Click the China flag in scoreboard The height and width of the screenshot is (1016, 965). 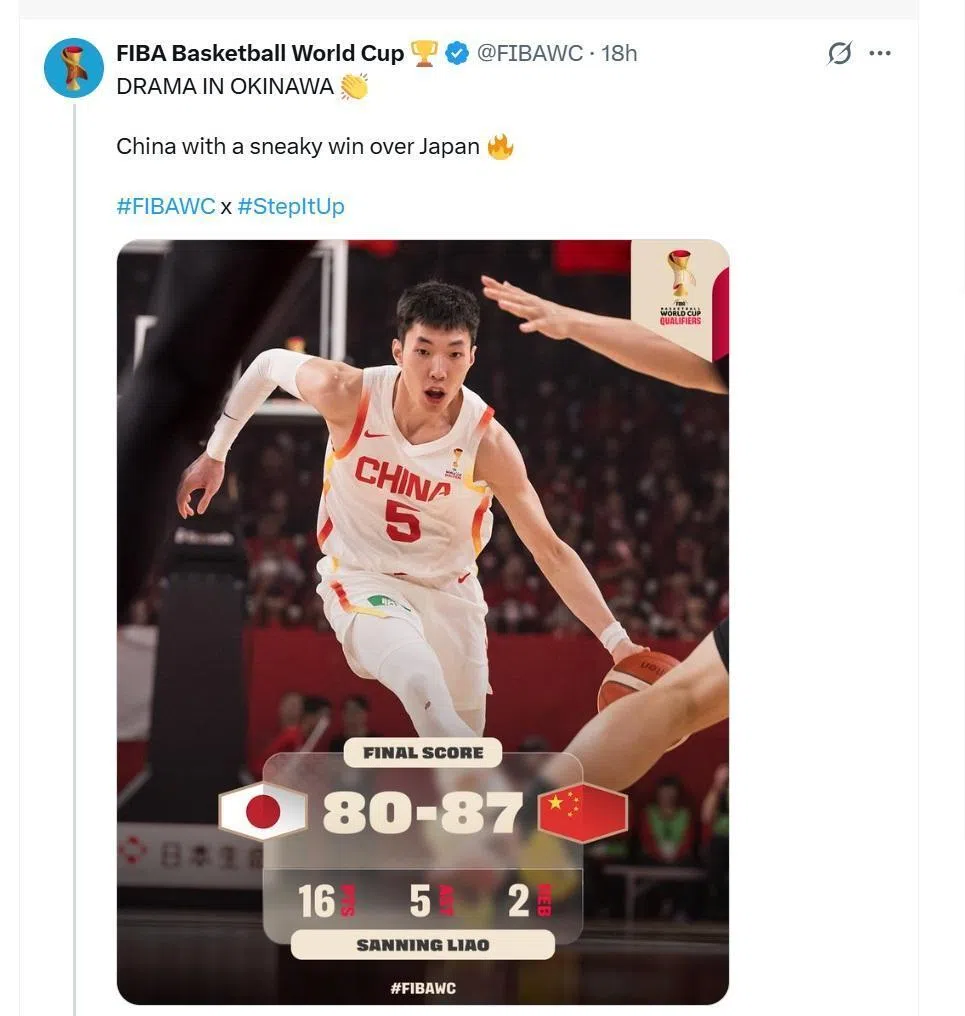point(583,811)
